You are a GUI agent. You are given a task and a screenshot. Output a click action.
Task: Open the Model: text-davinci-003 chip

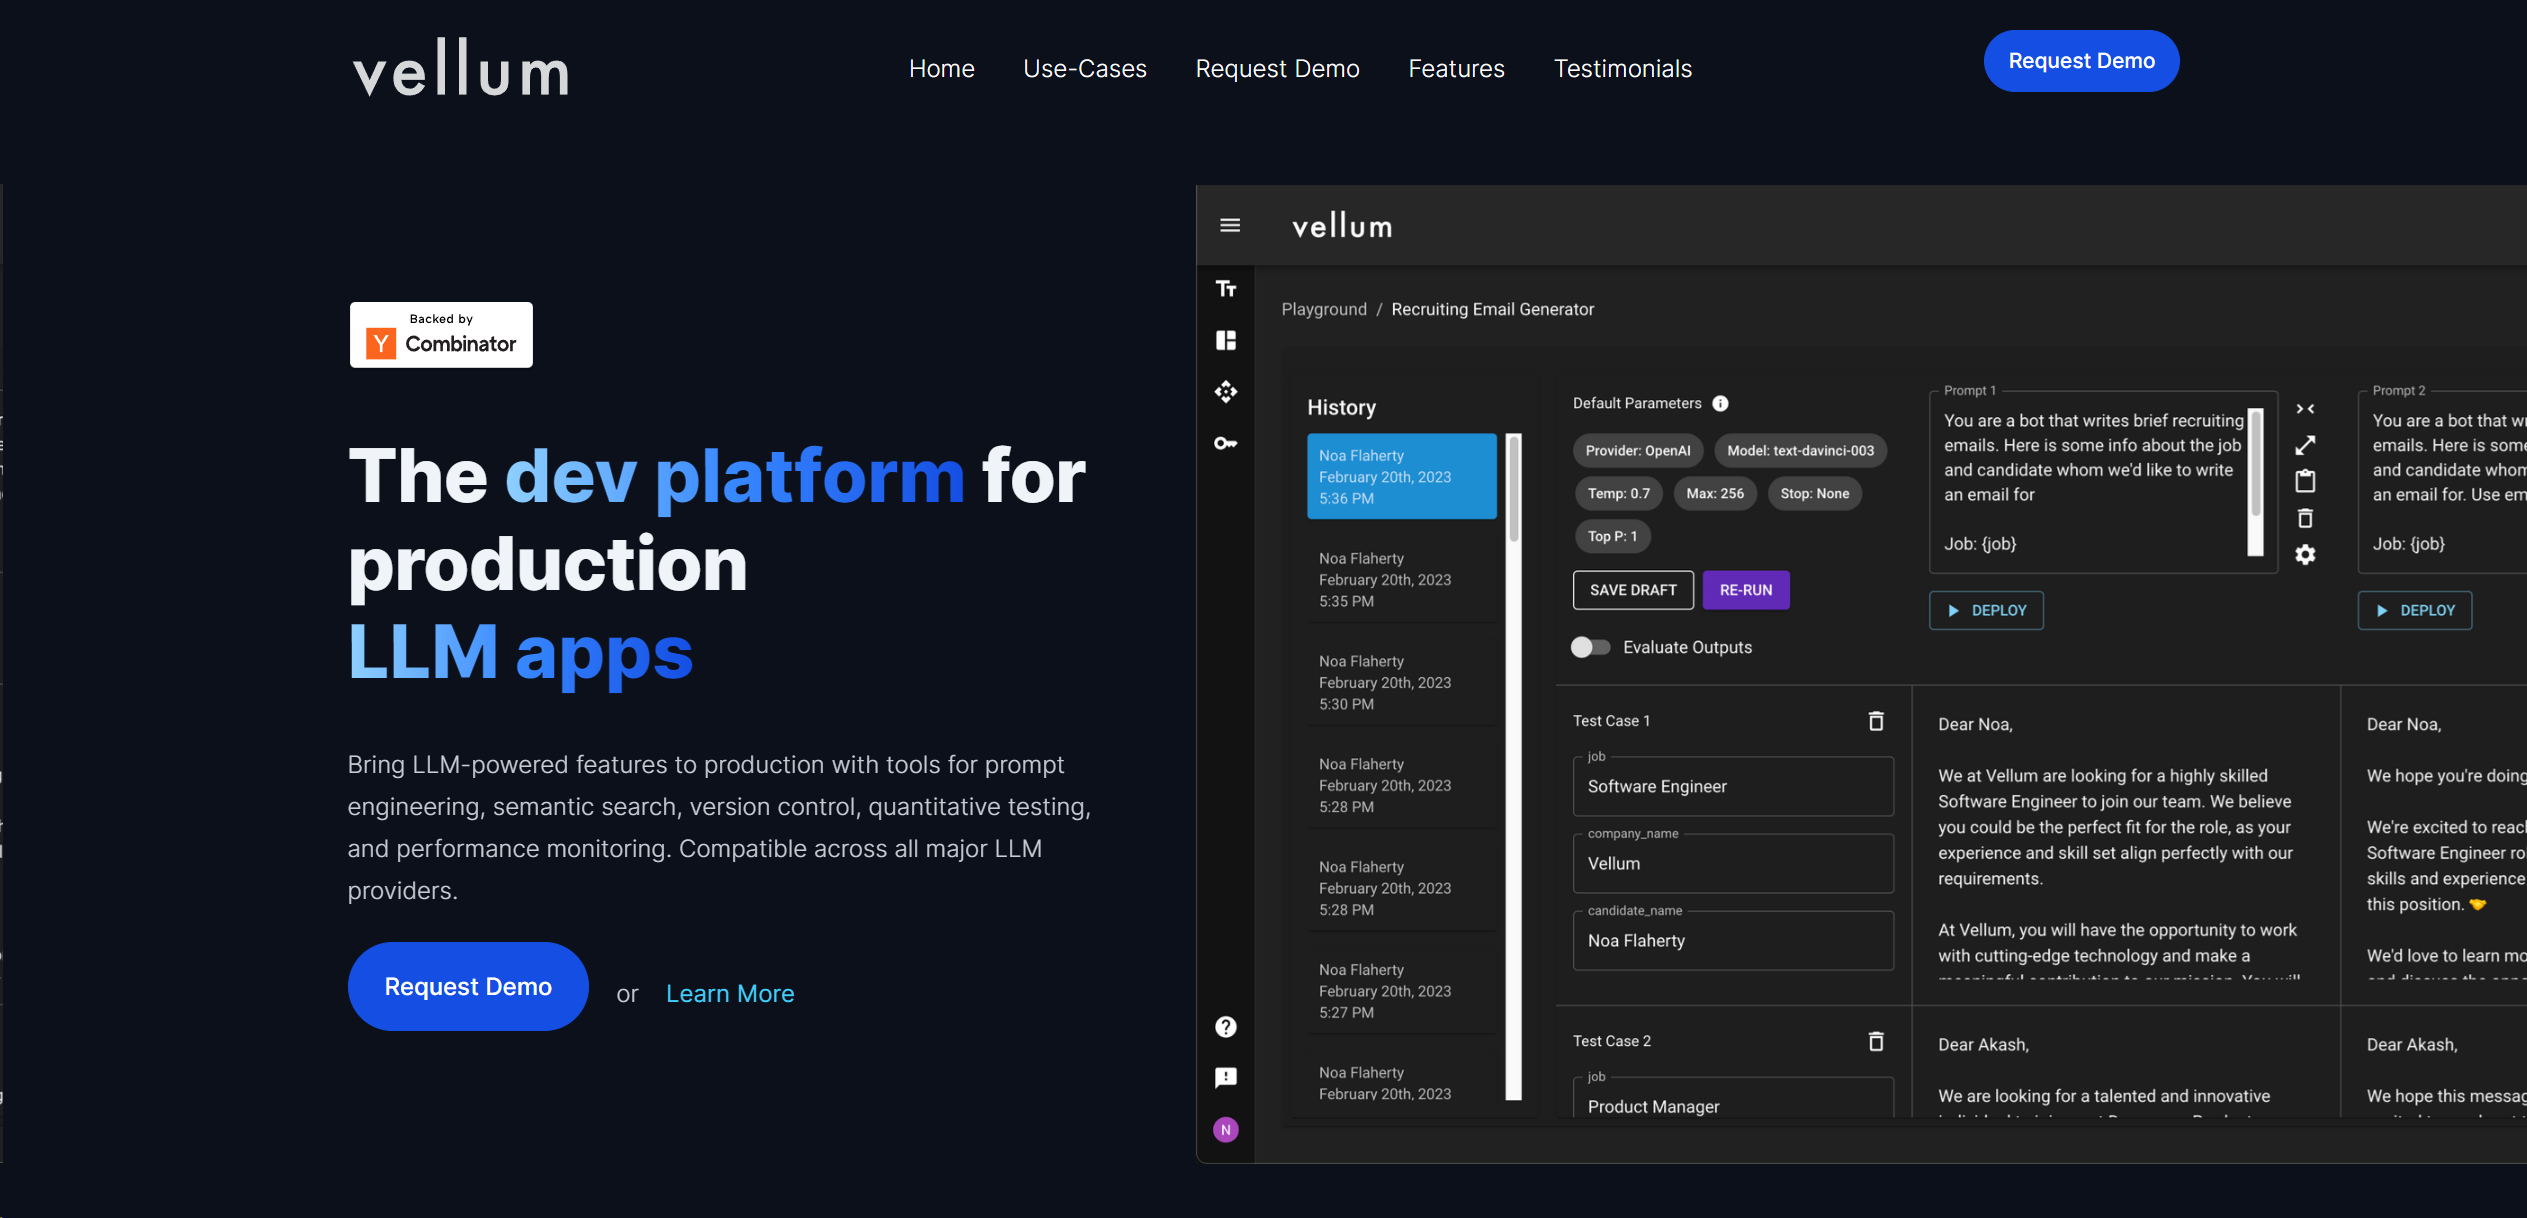[1801, 451]
